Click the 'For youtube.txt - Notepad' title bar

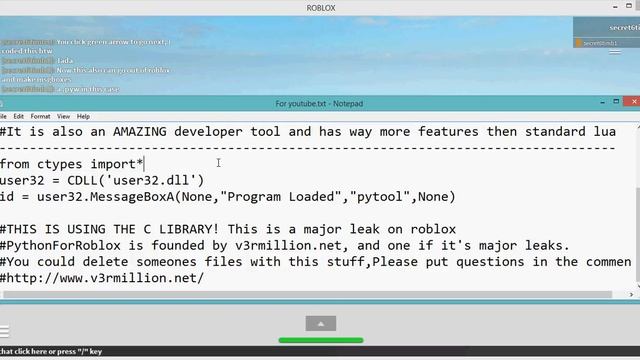[x=319, y=104]
